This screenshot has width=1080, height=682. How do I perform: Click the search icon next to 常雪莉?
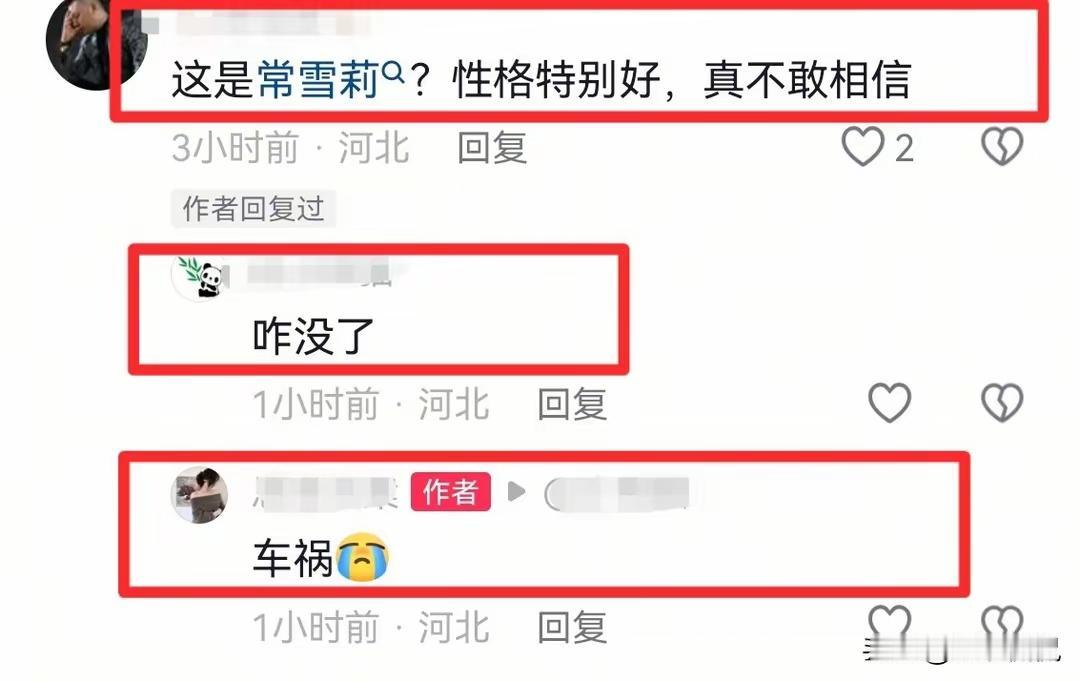coord(393,70)
